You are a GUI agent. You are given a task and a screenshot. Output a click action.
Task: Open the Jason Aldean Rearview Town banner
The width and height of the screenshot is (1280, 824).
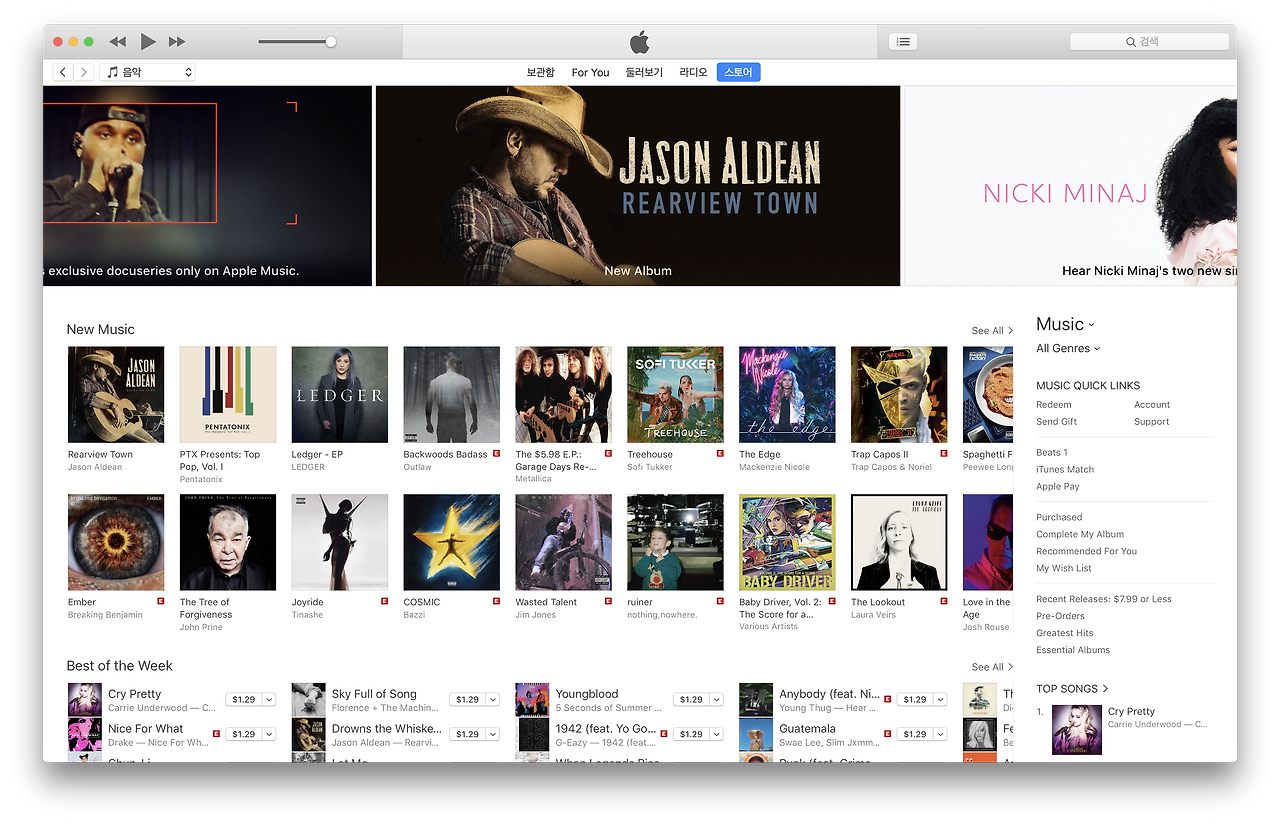[x=638, y=186]
